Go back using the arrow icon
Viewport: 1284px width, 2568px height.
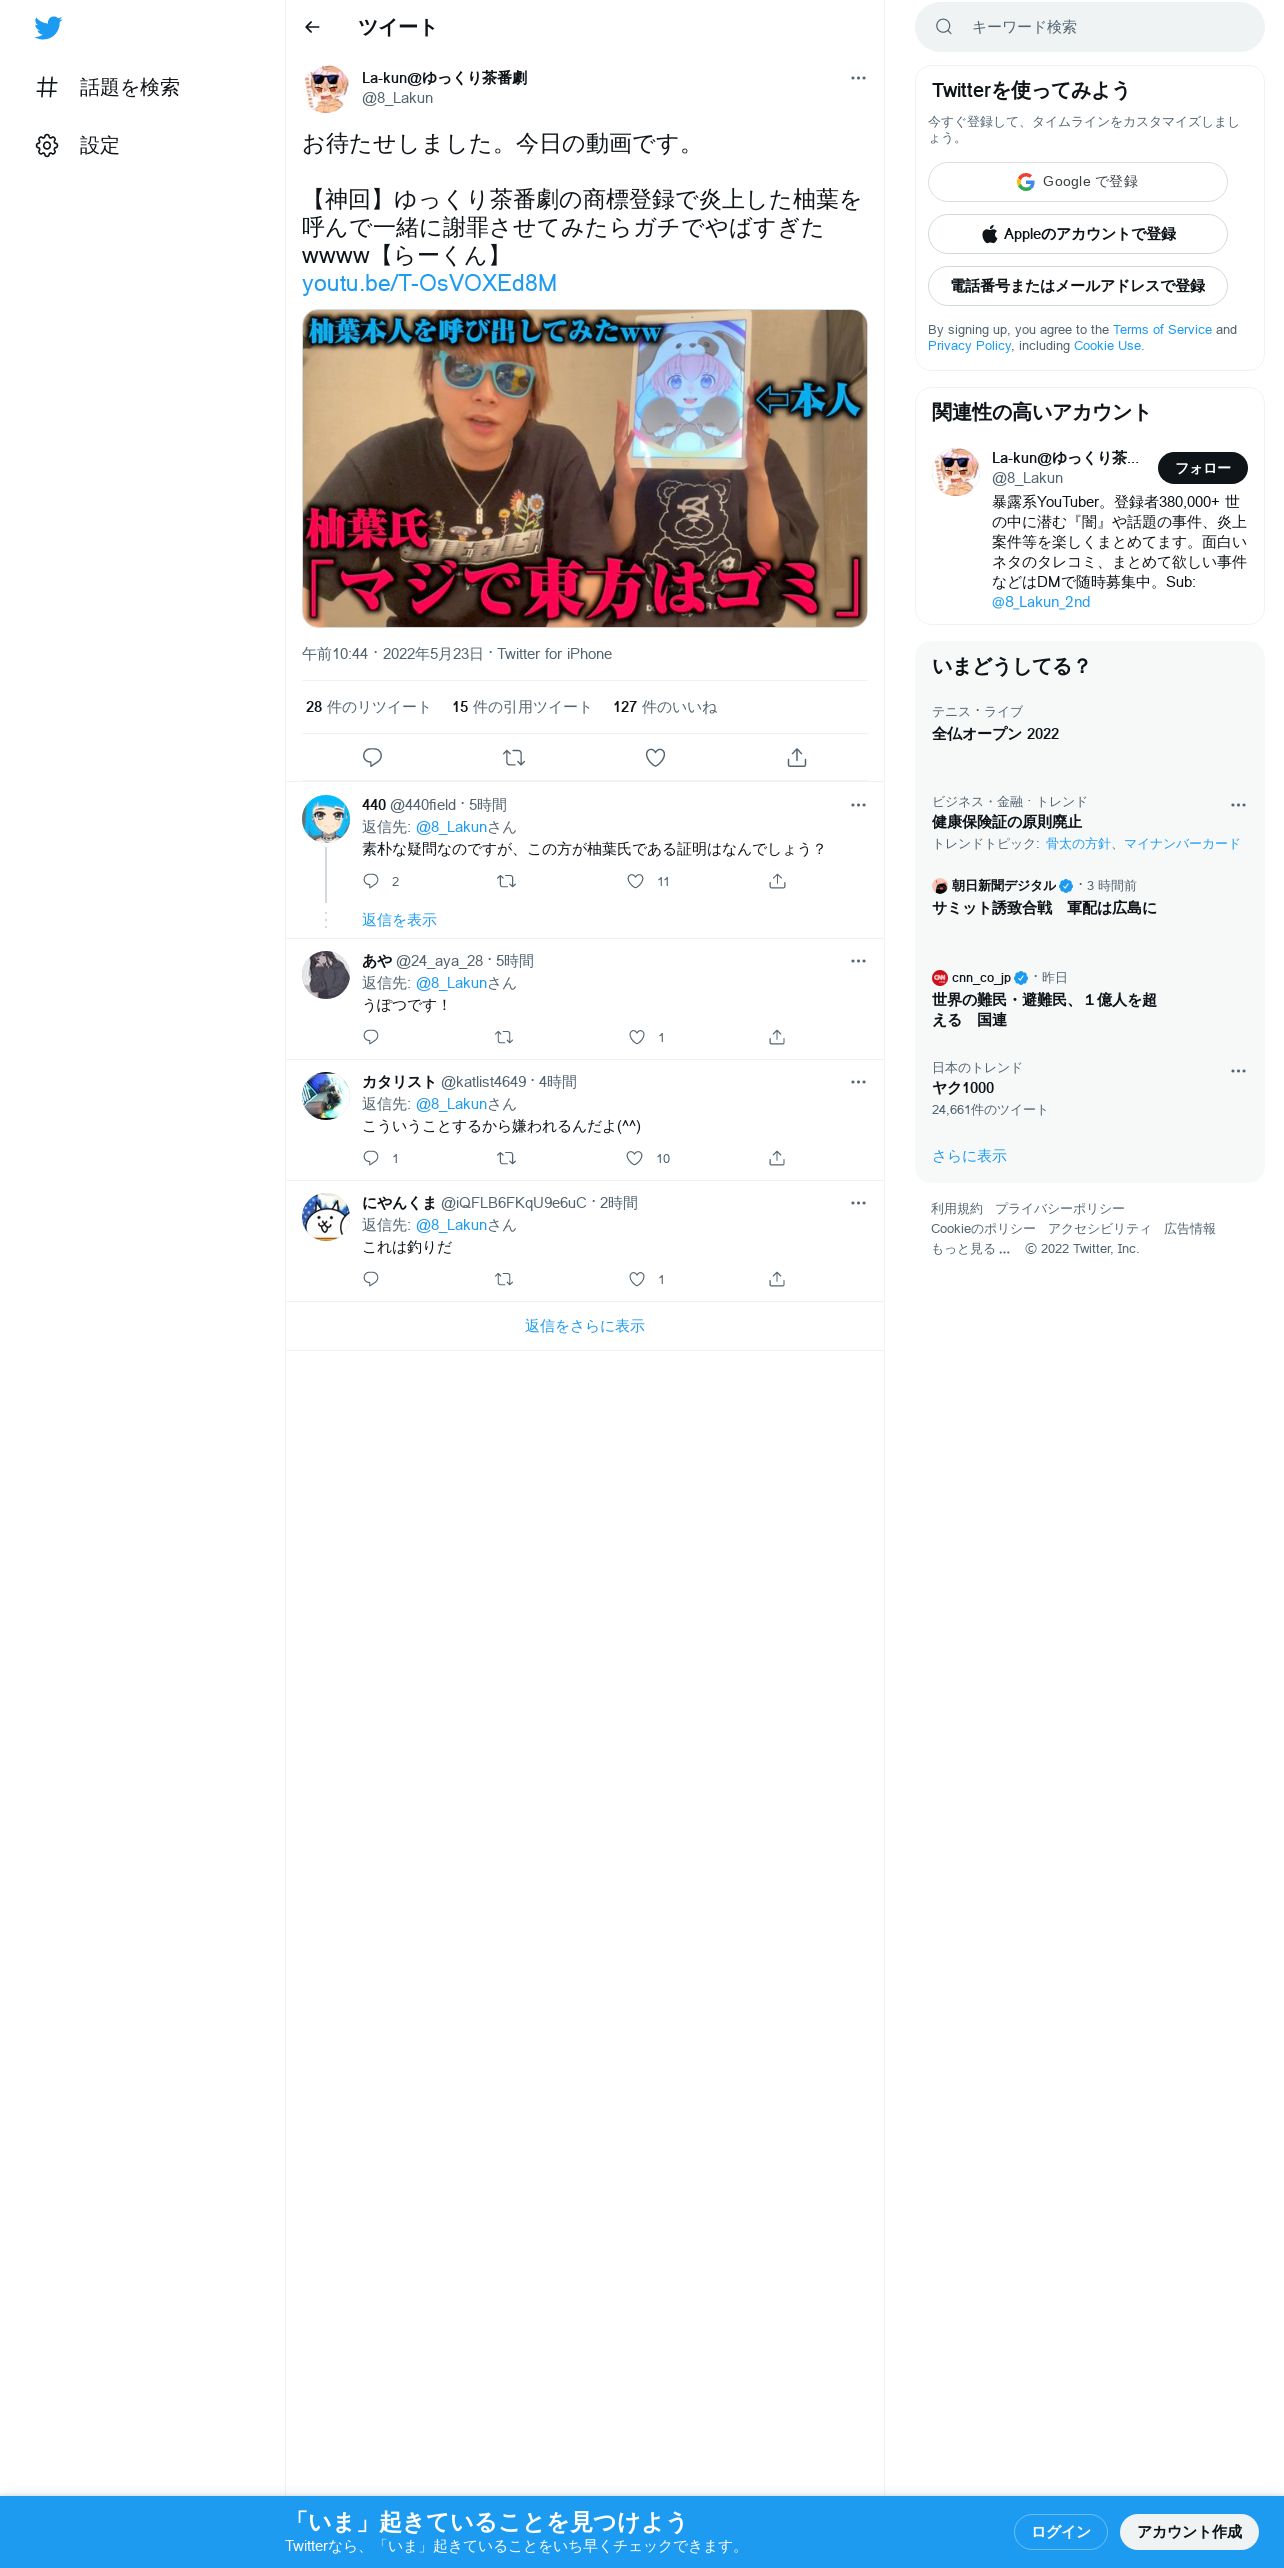(312, 27)
